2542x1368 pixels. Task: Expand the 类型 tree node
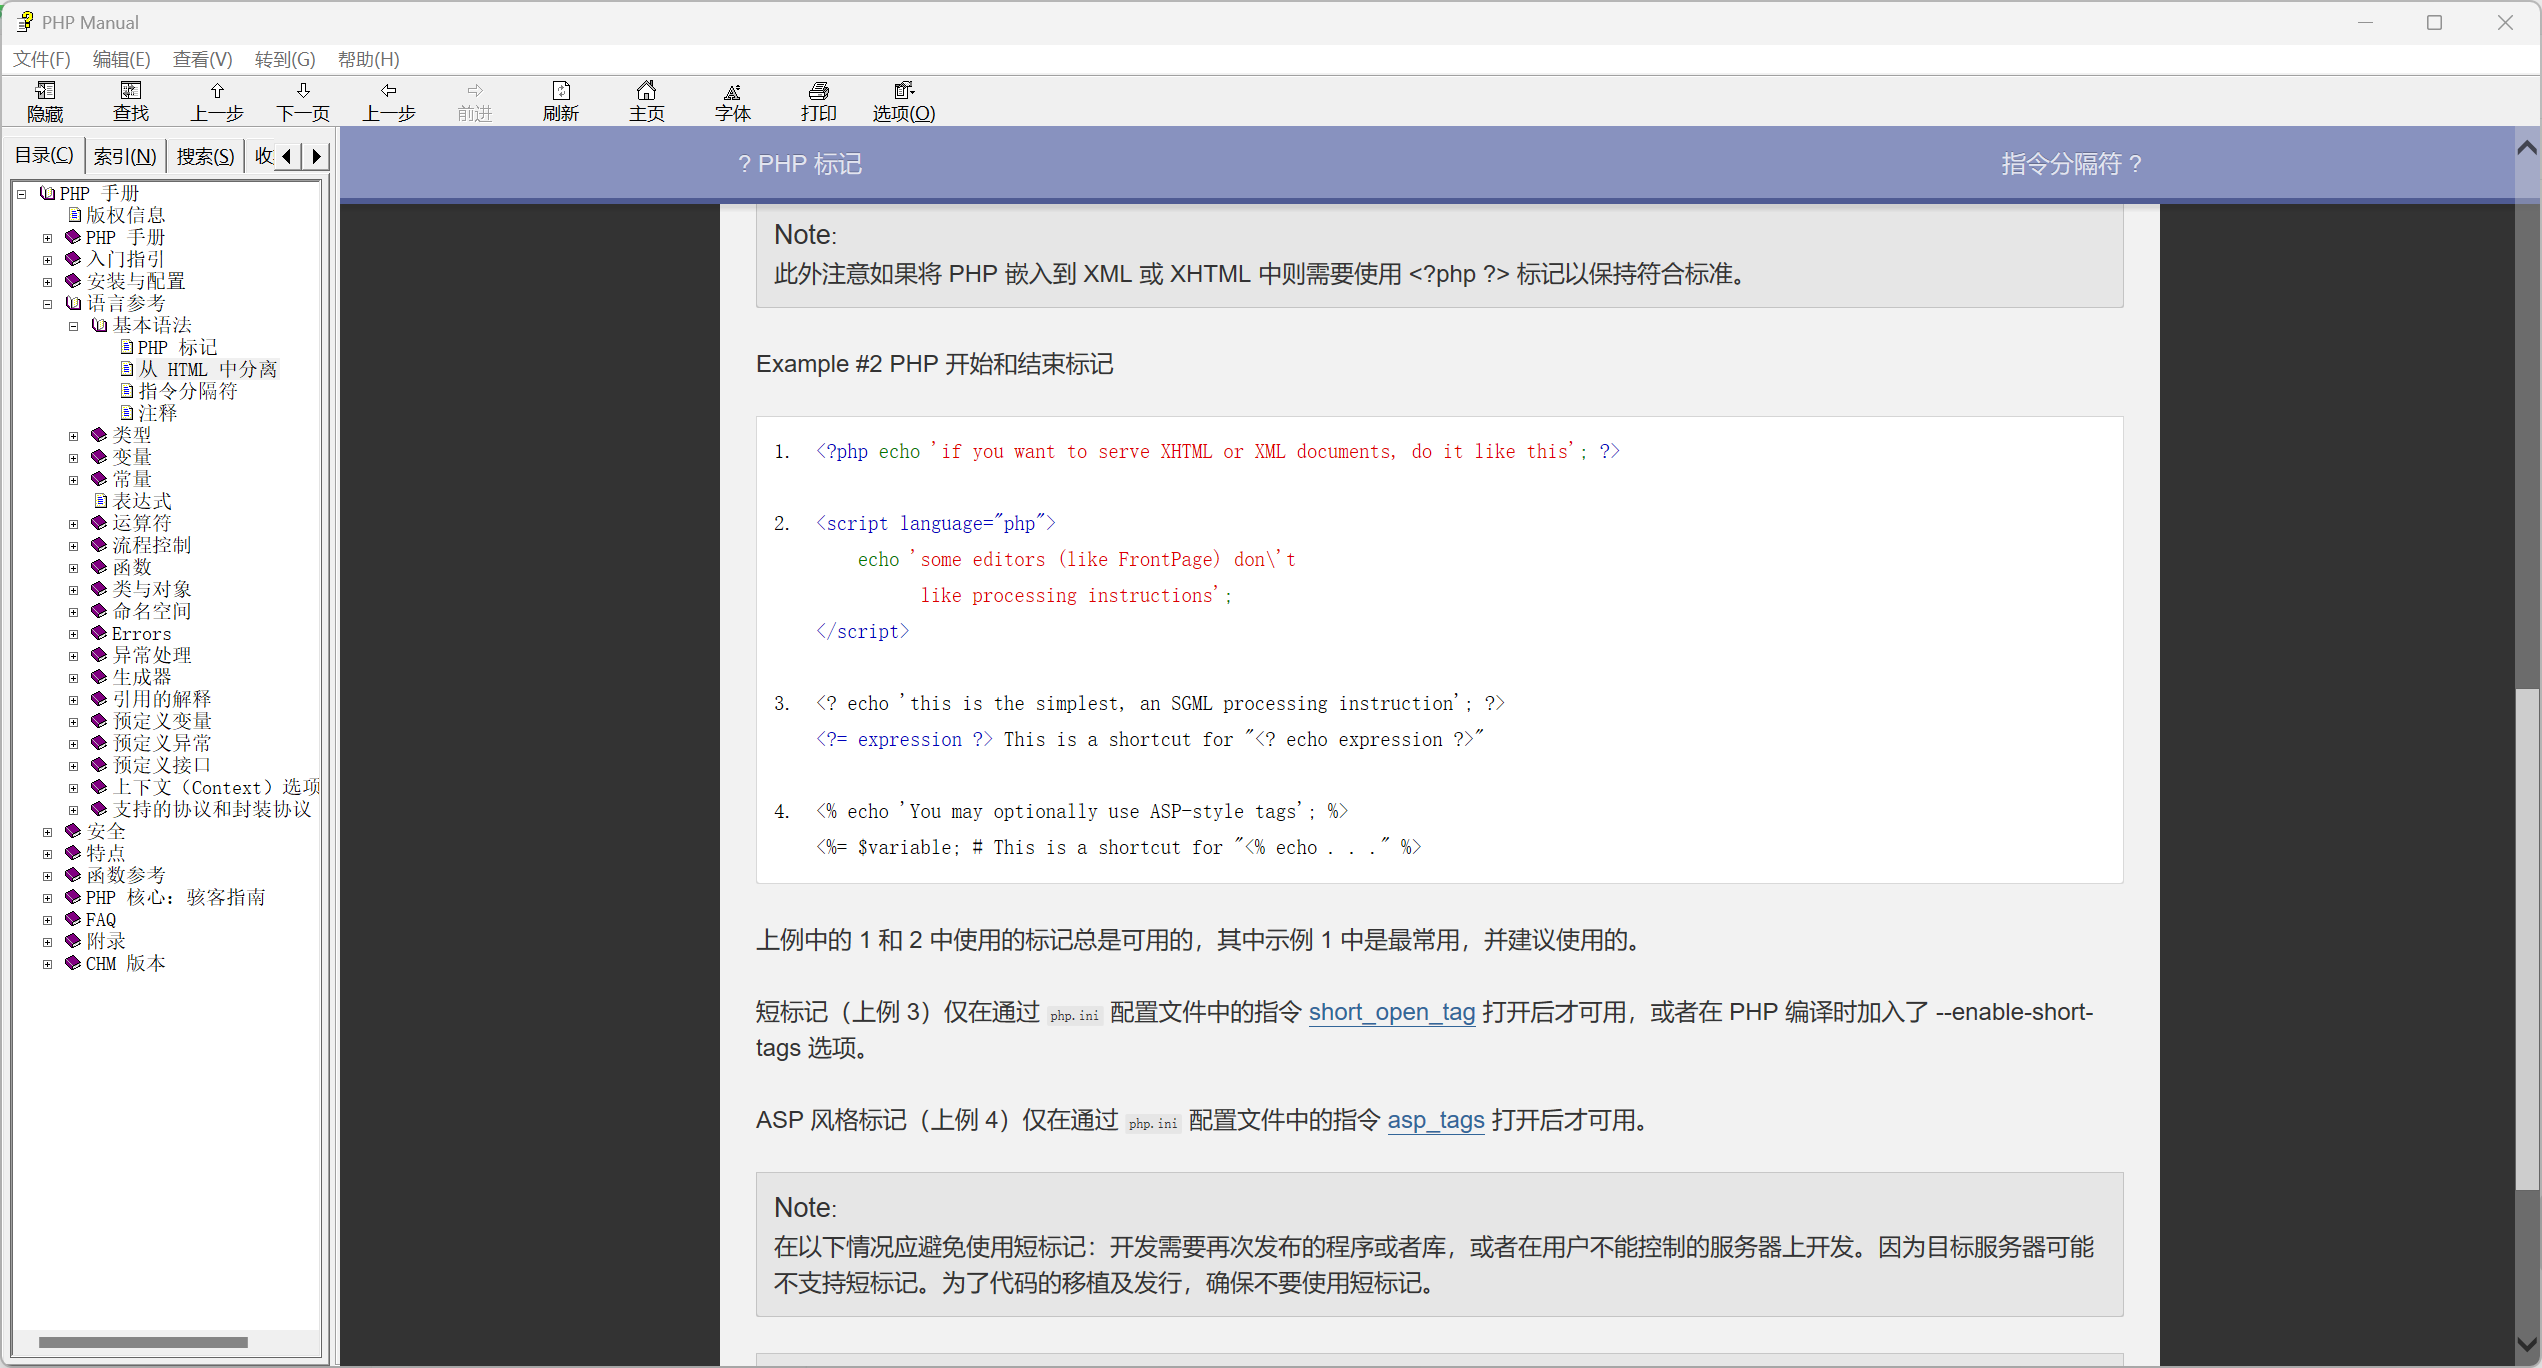(x=73, y=436)
